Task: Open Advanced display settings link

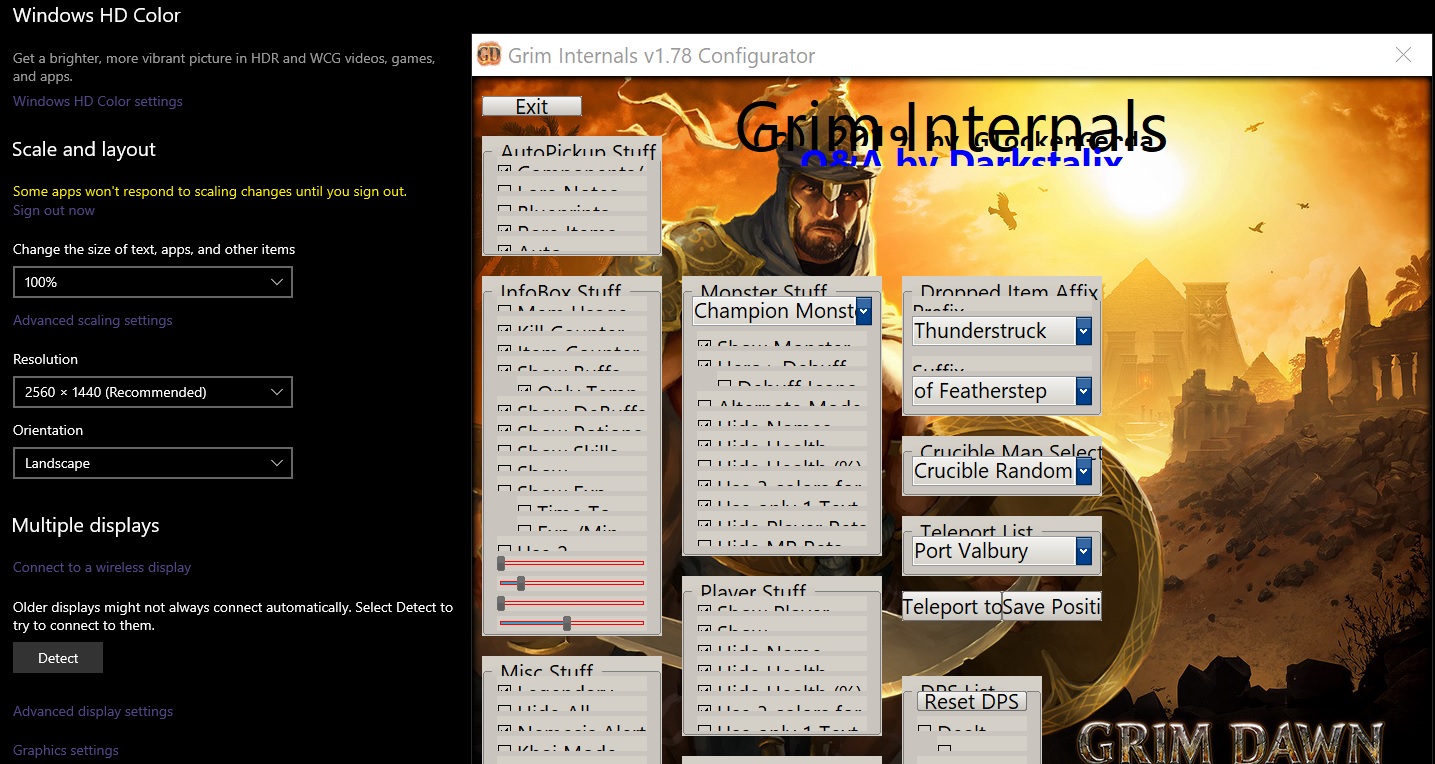Action: [93, 711]
